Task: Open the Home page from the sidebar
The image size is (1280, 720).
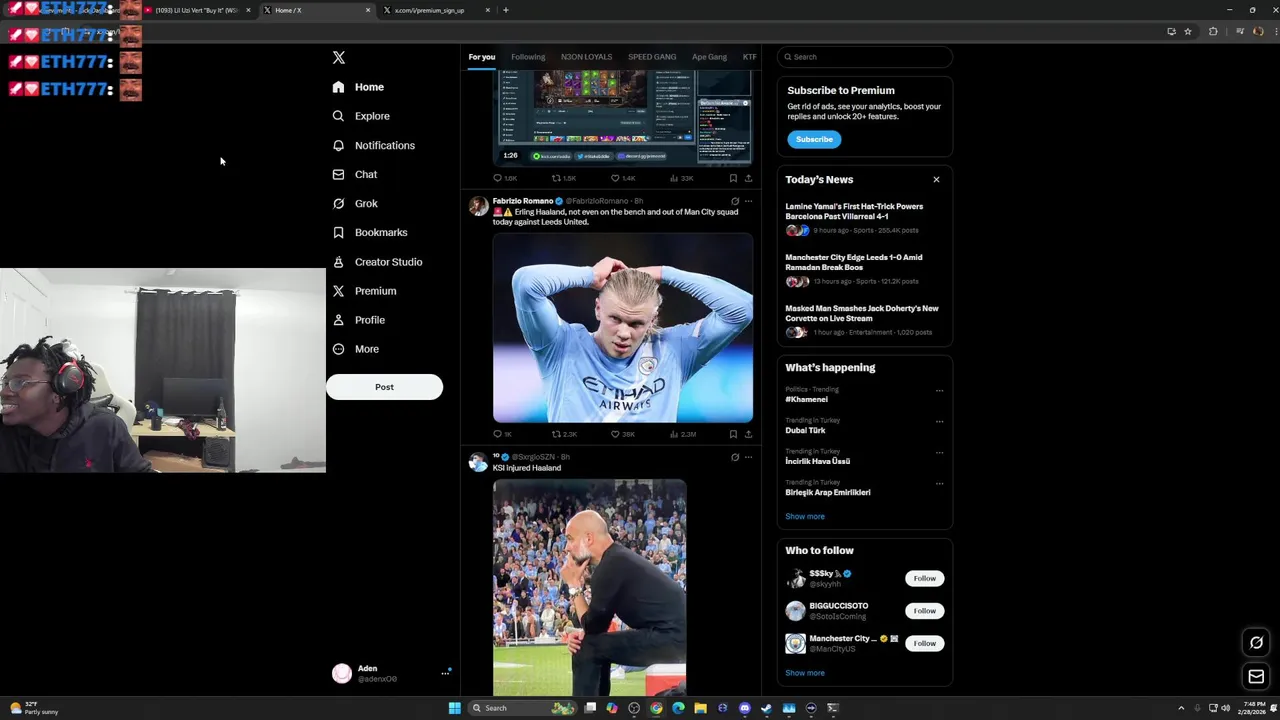Action: click(358, 87)
